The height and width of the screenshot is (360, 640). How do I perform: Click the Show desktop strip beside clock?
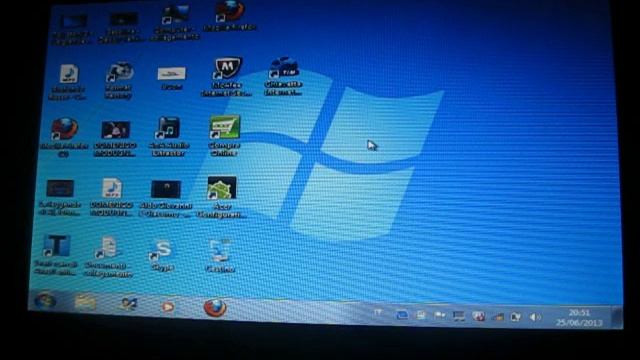tap(617, 318)
